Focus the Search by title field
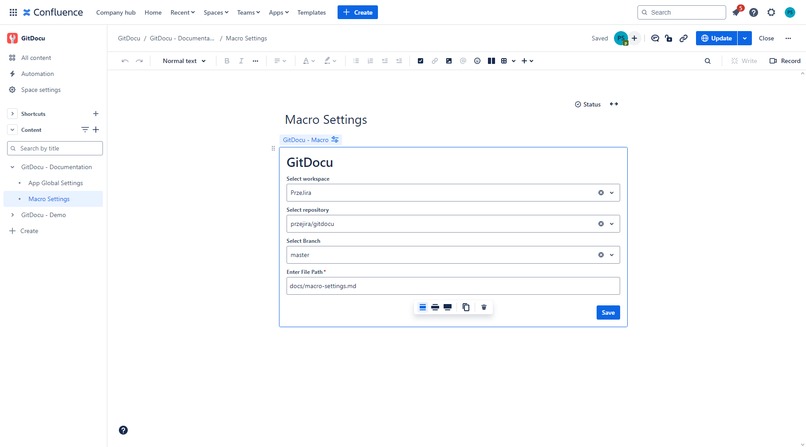This screenshot has width=806, height=447. pyautogui.click(x=55, y=148)
